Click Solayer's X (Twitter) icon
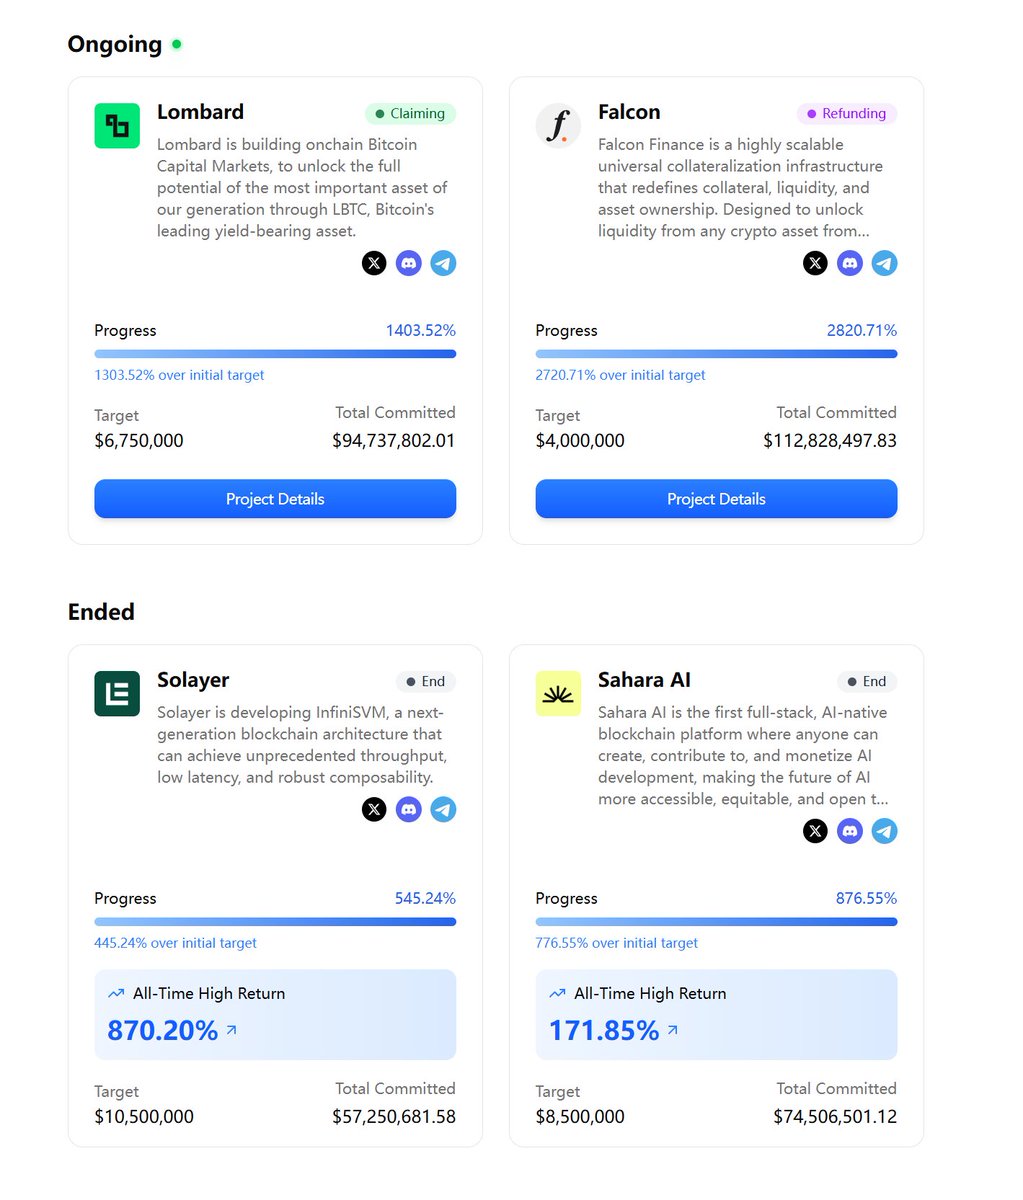This screenshot has width=1023, height=1200. coord(374,809)
